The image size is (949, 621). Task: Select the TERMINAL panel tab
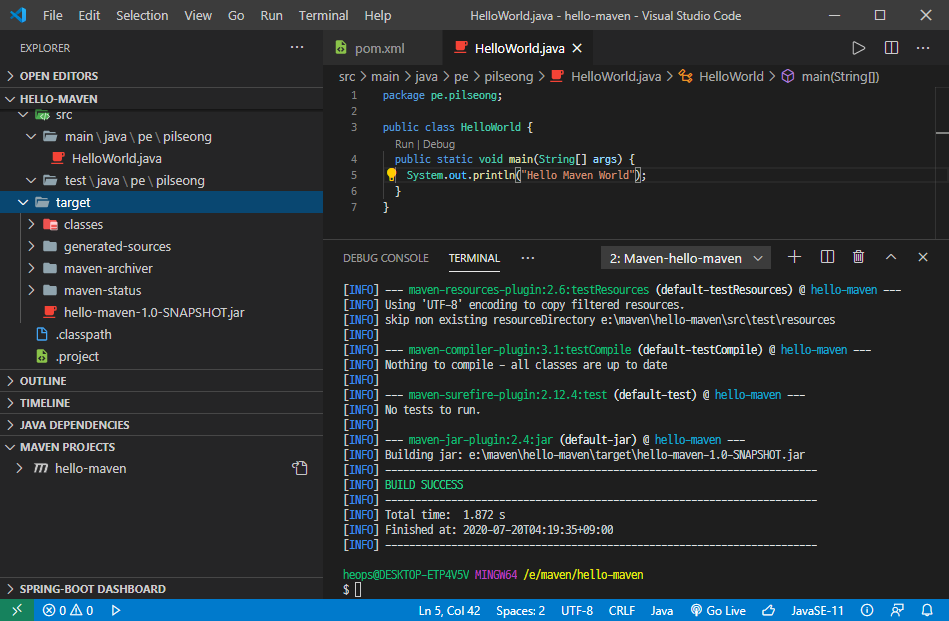pyautogui.click(x=474, y=258)
